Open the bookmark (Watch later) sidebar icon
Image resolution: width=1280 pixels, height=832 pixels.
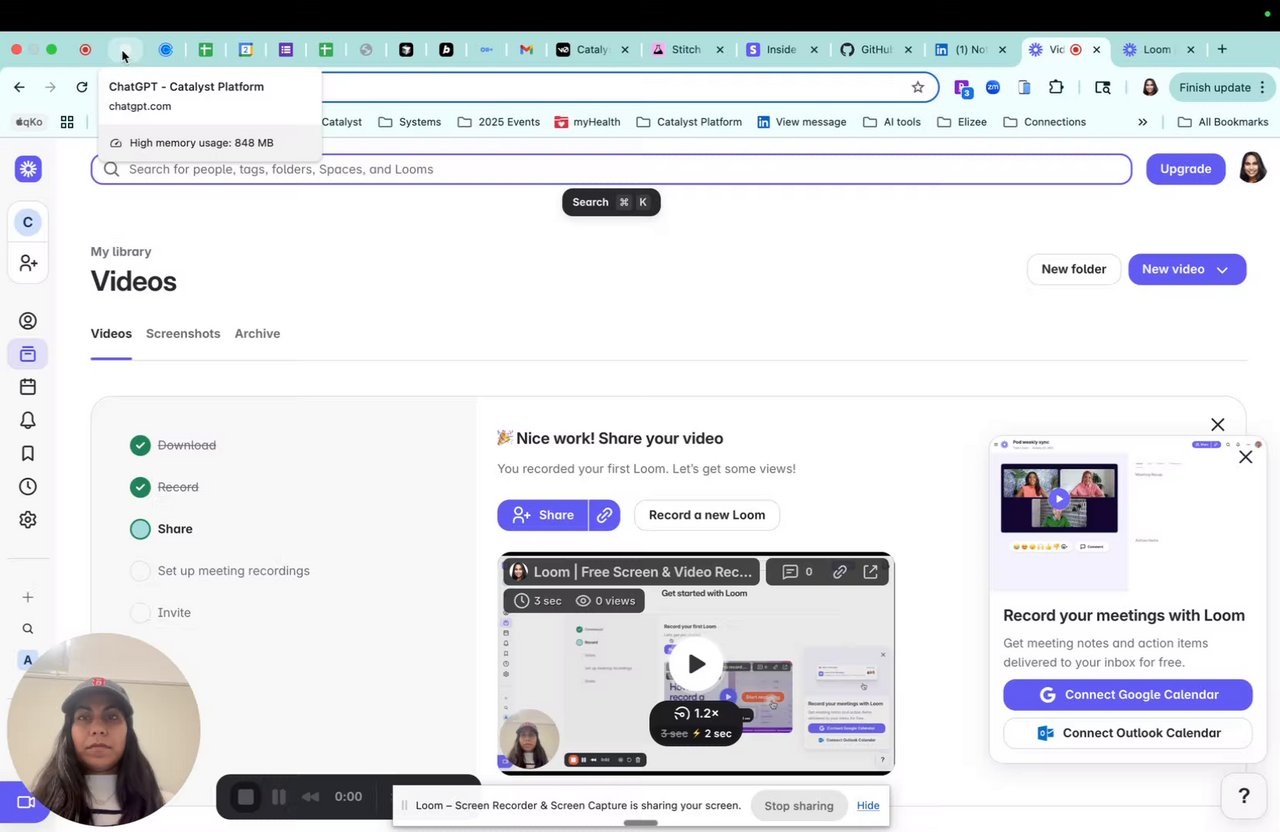pos(28,453)
